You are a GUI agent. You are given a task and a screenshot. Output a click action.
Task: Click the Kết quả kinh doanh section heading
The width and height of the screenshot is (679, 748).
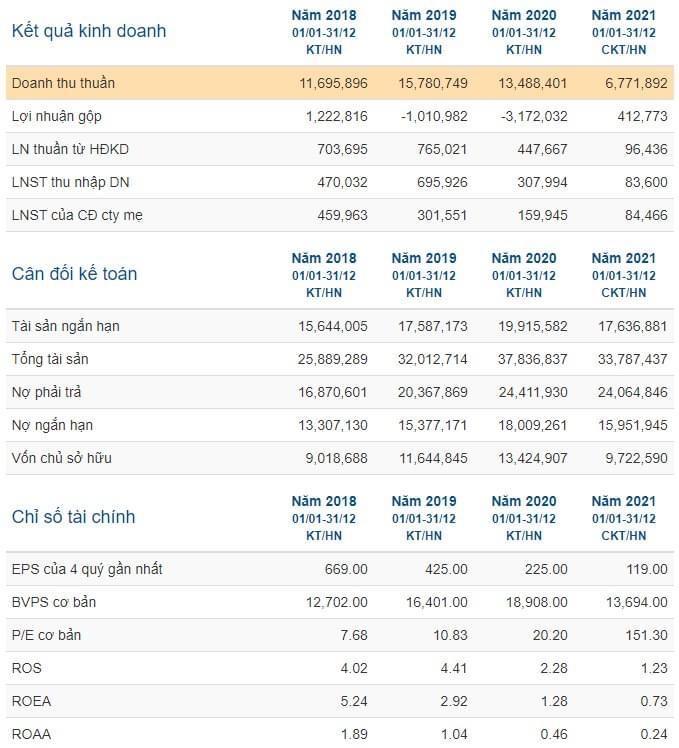point(88,31)
